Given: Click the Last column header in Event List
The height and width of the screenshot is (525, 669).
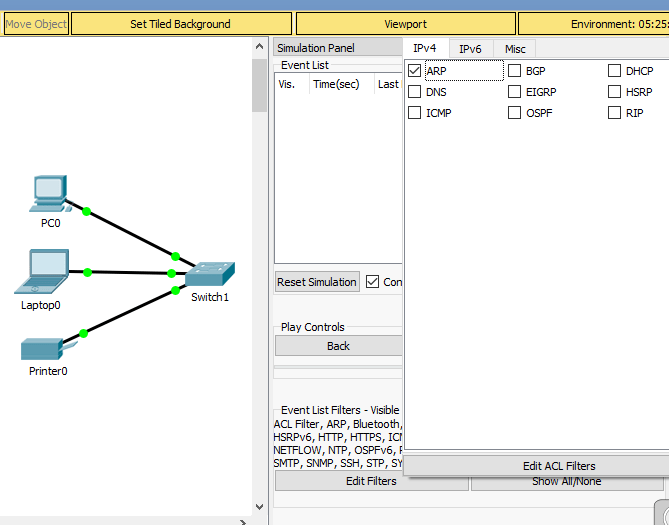Looking at the screenshot, I should (x=388, y=84).
